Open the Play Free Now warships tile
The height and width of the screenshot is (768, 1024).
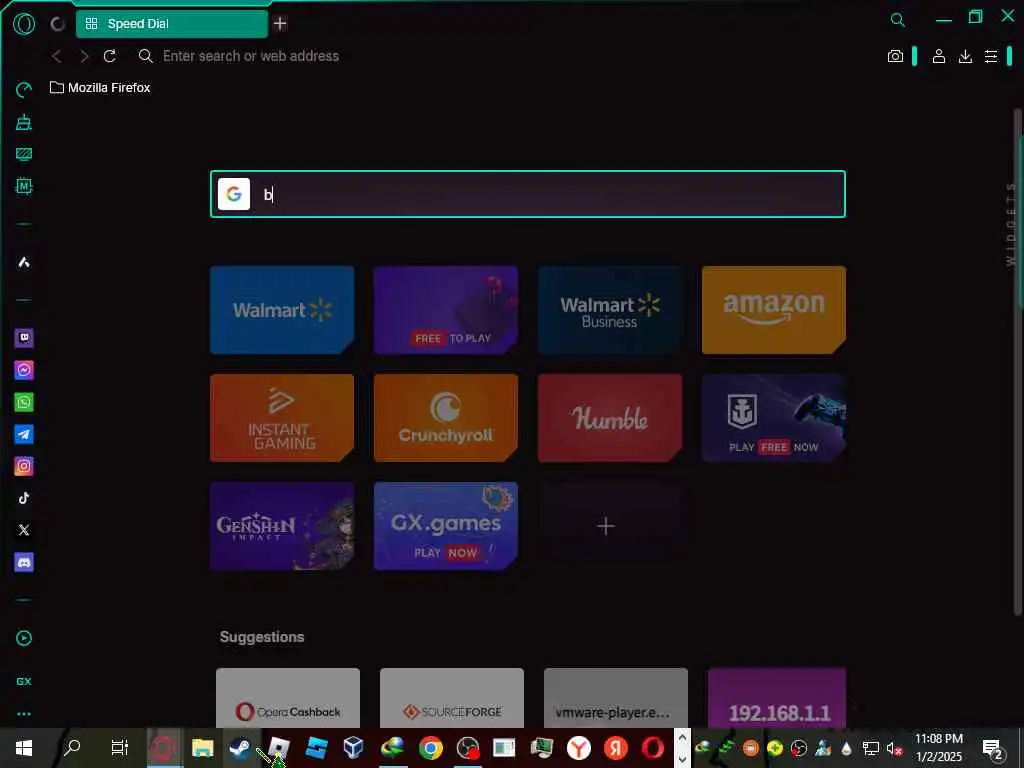coord(774,418)
